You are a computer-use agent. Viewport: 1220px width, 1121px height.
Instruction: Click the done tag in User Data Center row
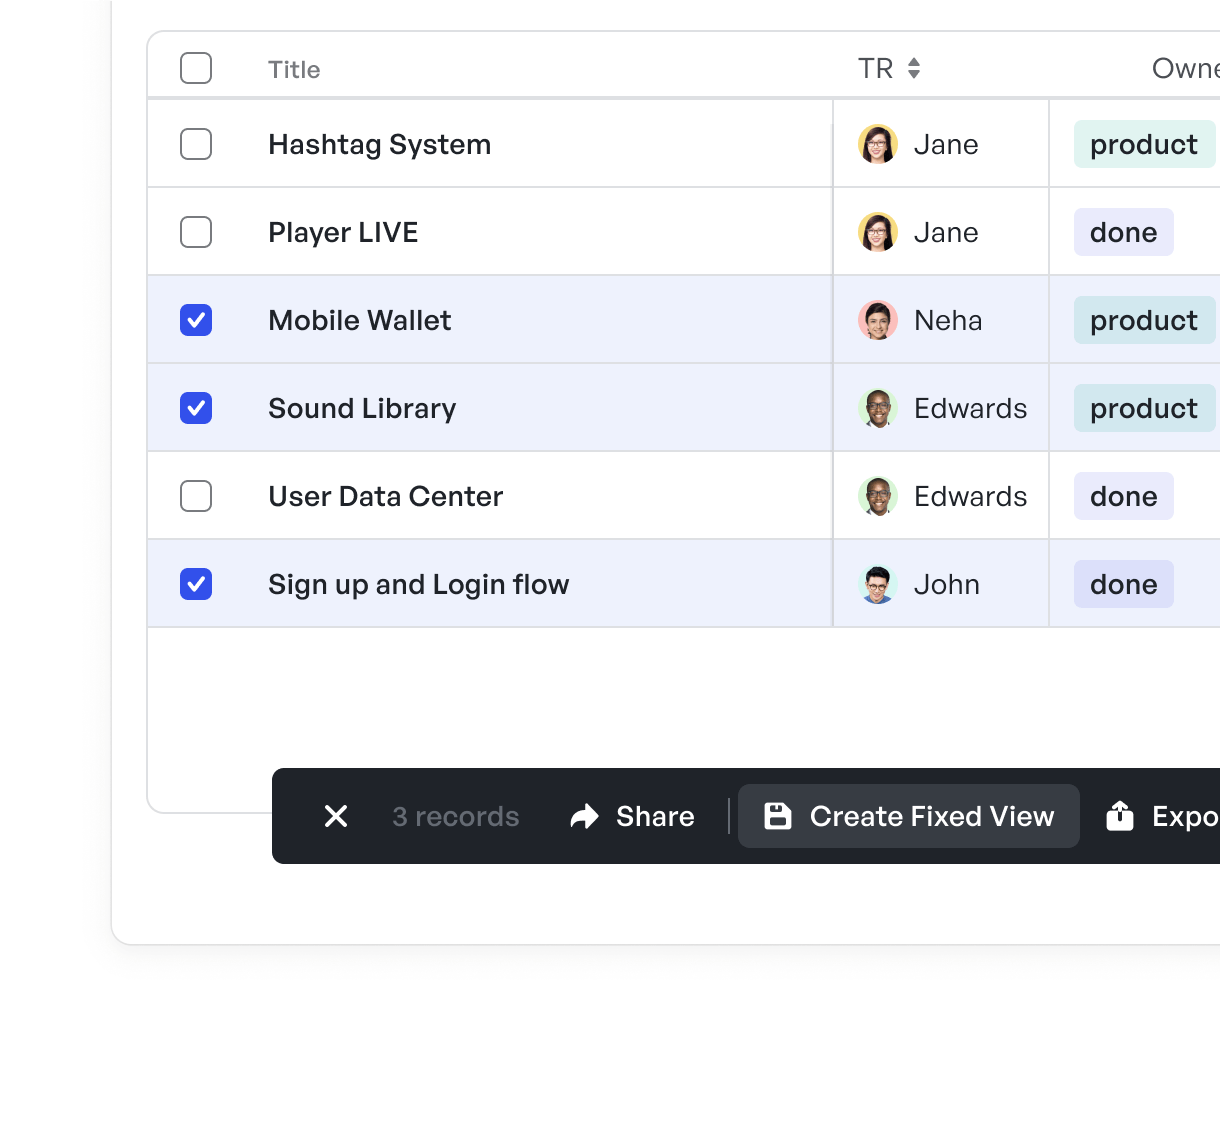click(x=1124, y=496)
